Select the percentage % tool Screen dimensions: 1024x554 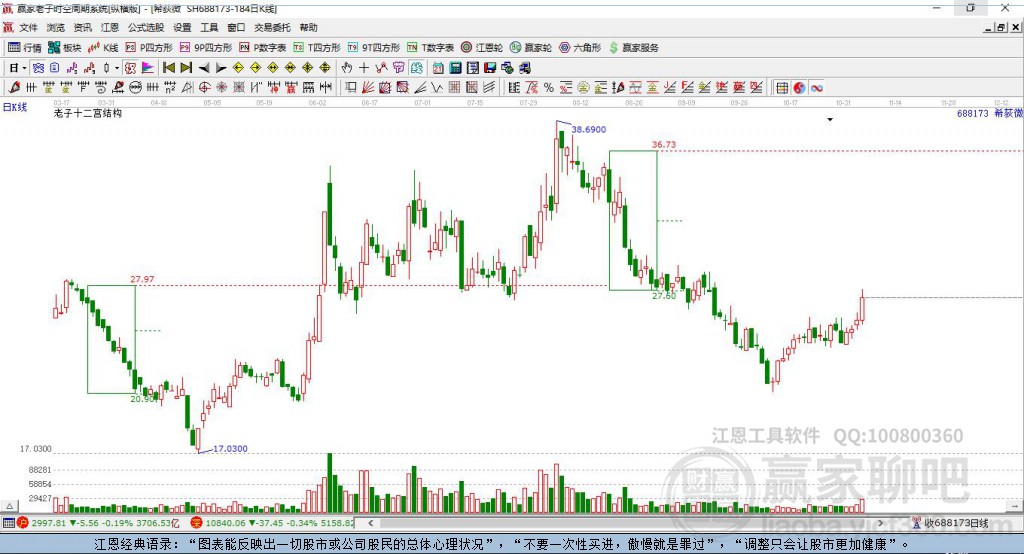549,88
